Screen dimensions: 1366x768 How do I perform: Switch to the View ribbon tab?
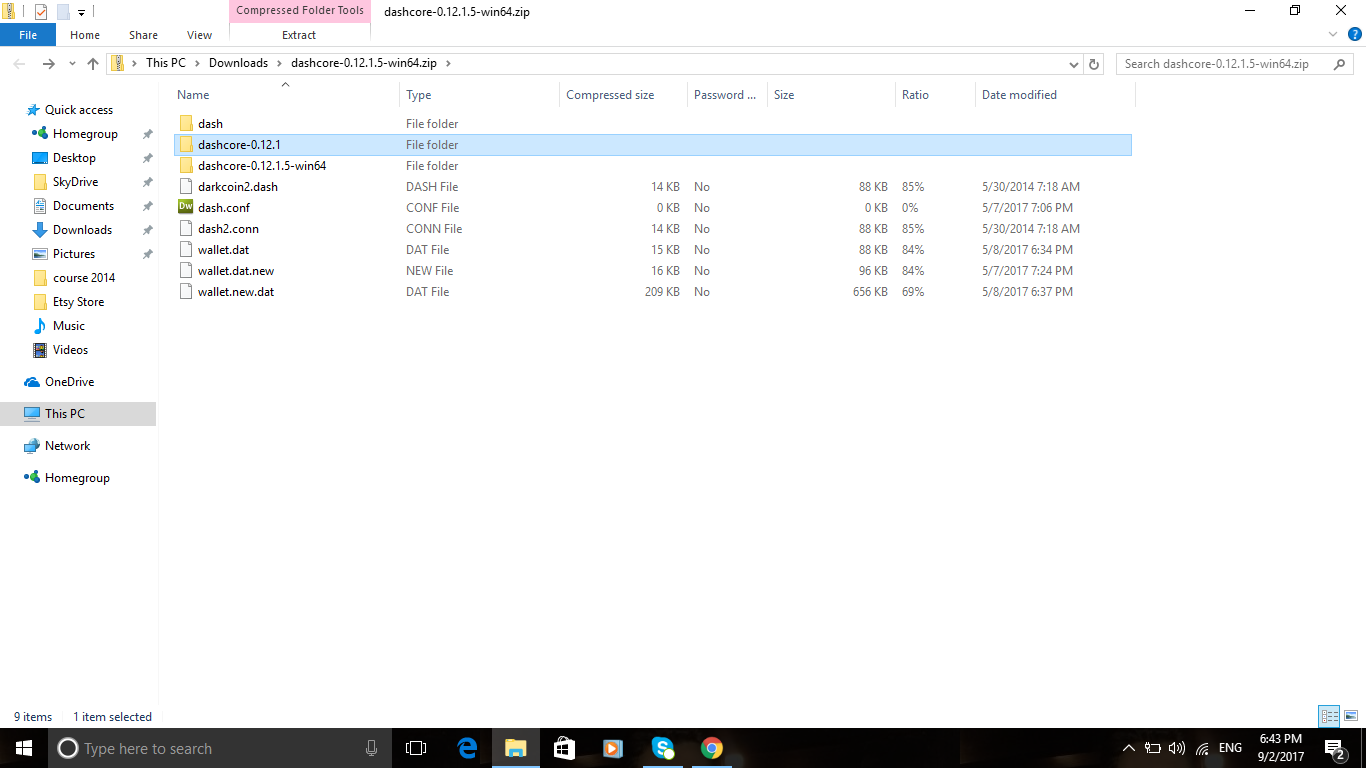200,35
